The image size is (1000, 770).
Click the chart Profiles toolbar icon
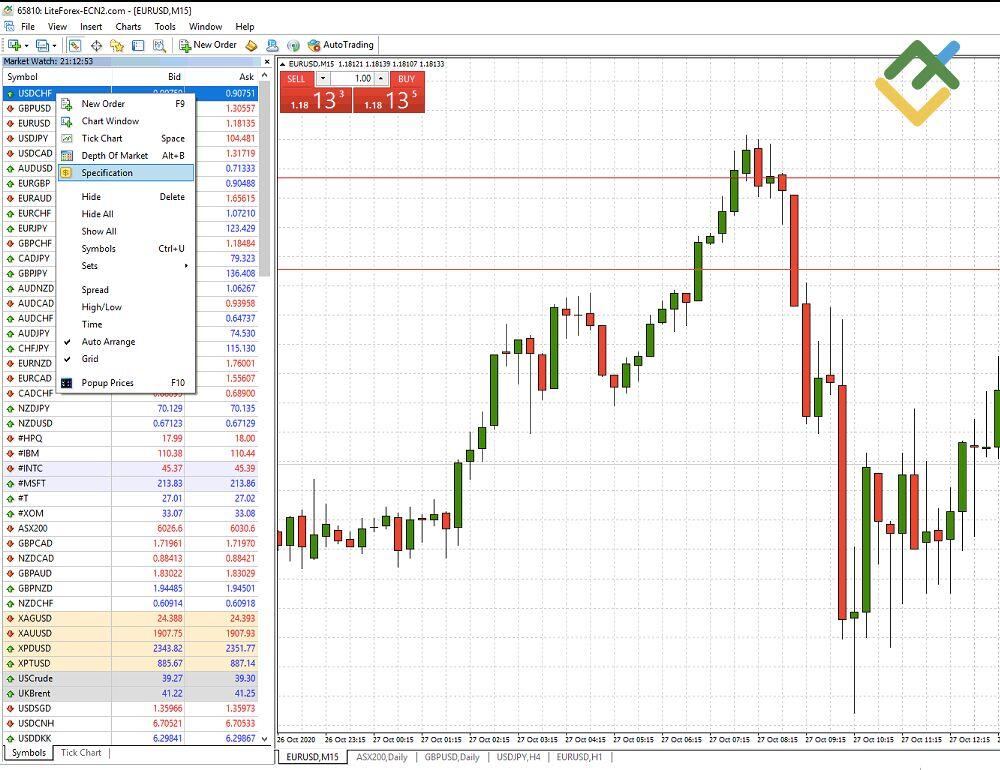(x=42, y=44)
